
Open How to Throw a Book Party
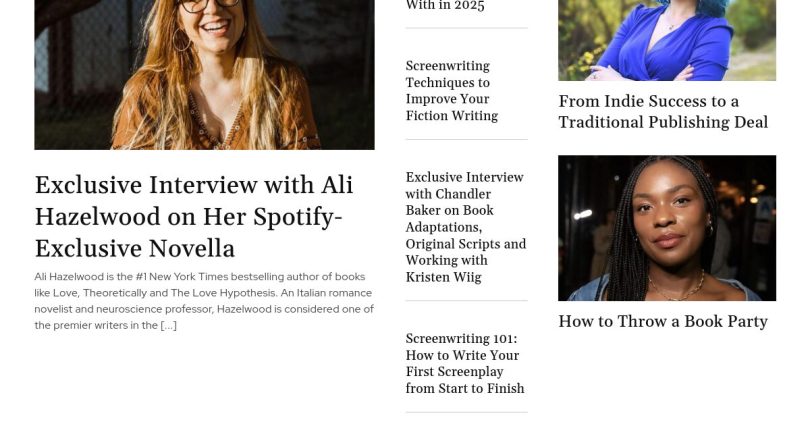663,321
